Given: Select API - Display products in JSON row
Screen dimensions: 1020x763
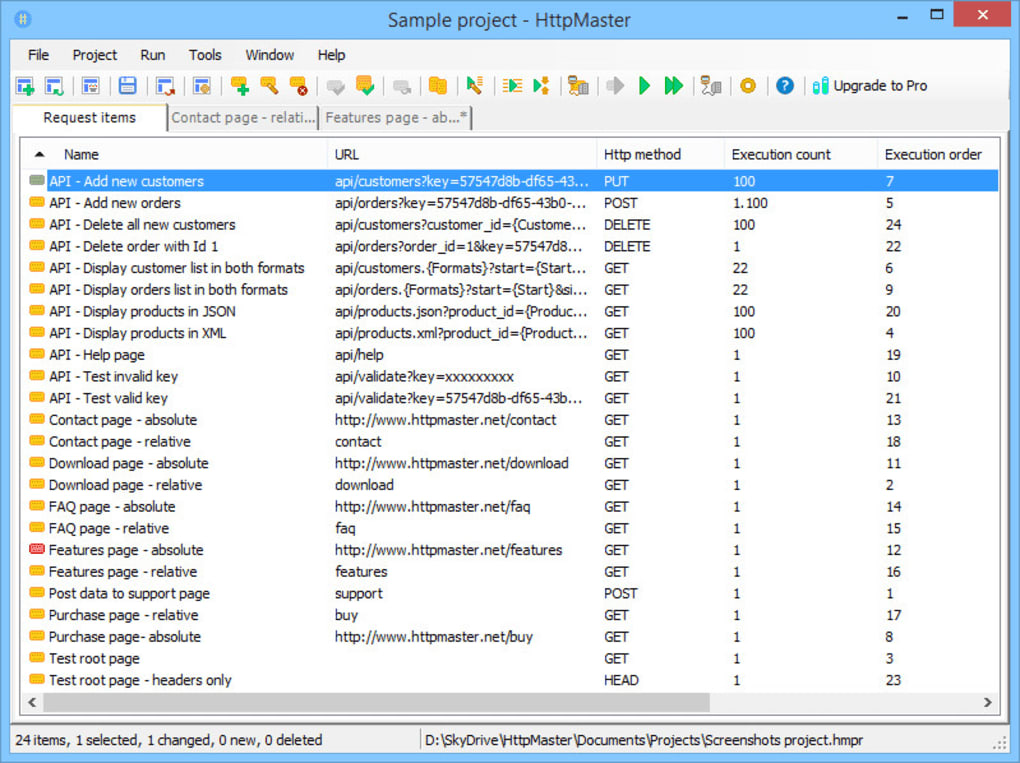Looking at the screenshot, I should point(511,312).
